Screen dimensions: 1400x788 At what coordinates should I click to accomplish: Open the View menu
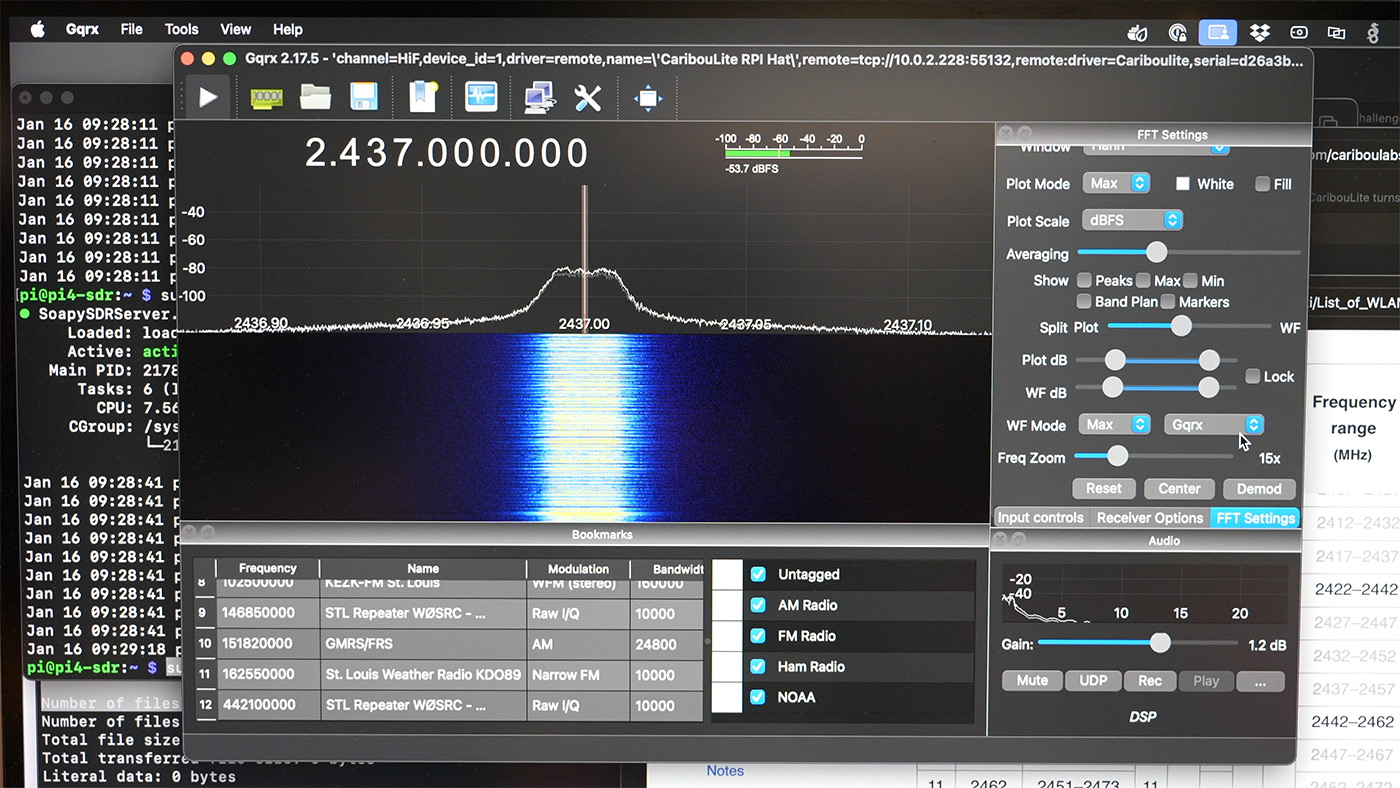pos(236,30)
